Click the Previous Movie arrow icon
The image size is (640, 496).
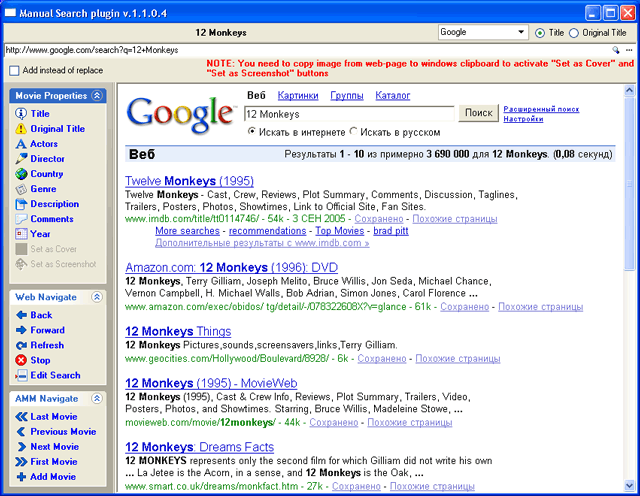click(x=21, y=431)
